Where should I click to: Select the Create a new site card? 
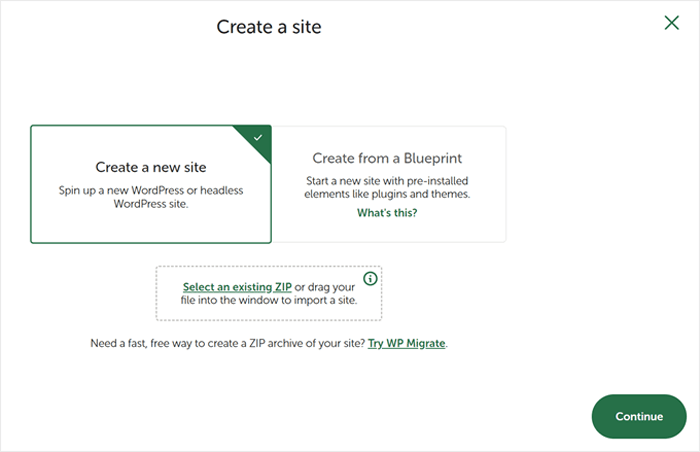pyautogui.click(x=151, y=184)
